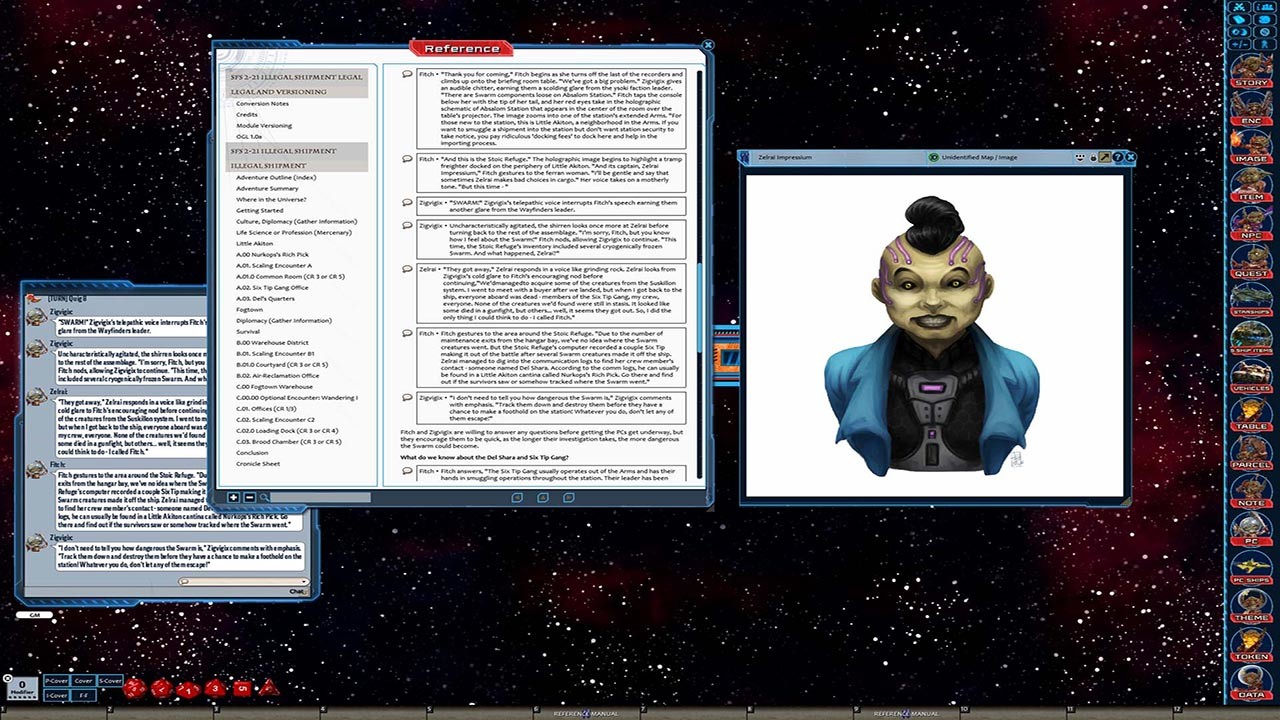The width and height of the screenshot is (1280, 720).
Task: Toggle the Unidentified Map / Image eye icon
Action: pyautogui.click(x=934, y=157)
